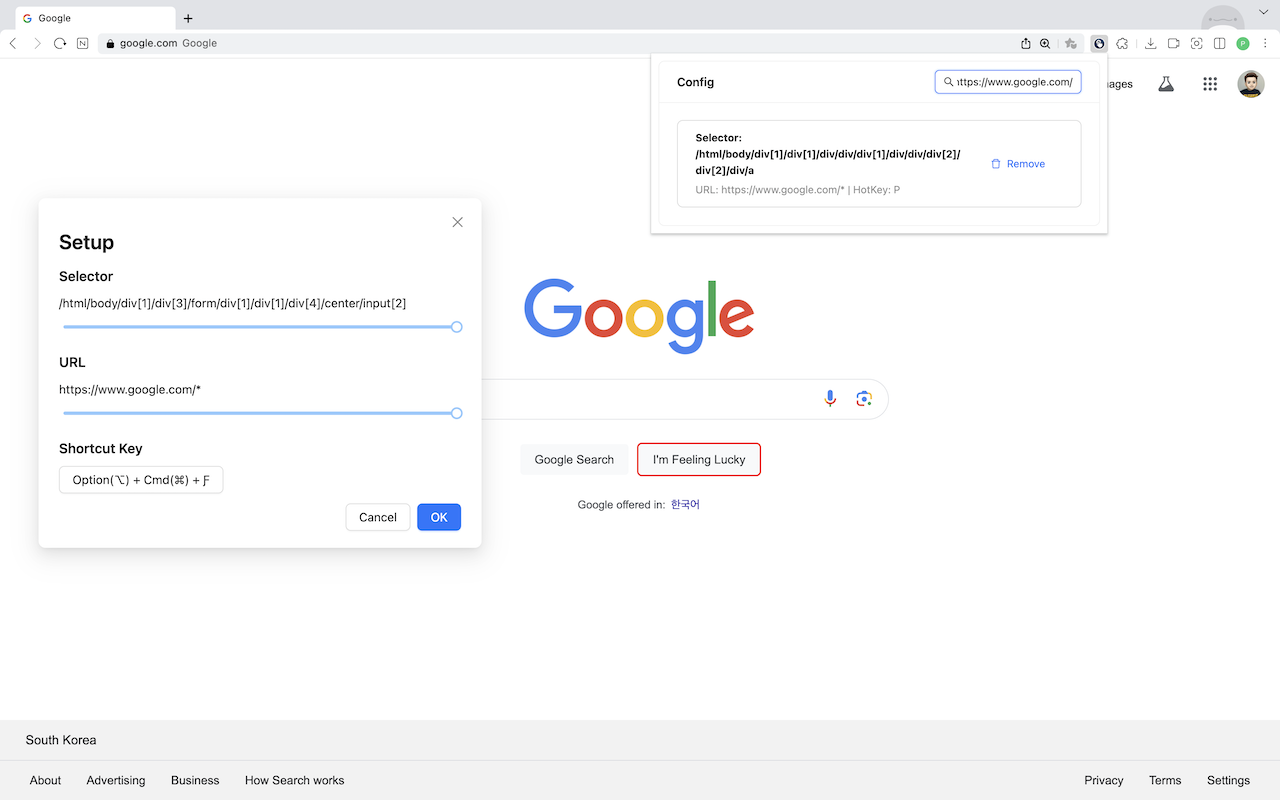
Task: Open the browser downloads icon
Action: coord(1151,43)
